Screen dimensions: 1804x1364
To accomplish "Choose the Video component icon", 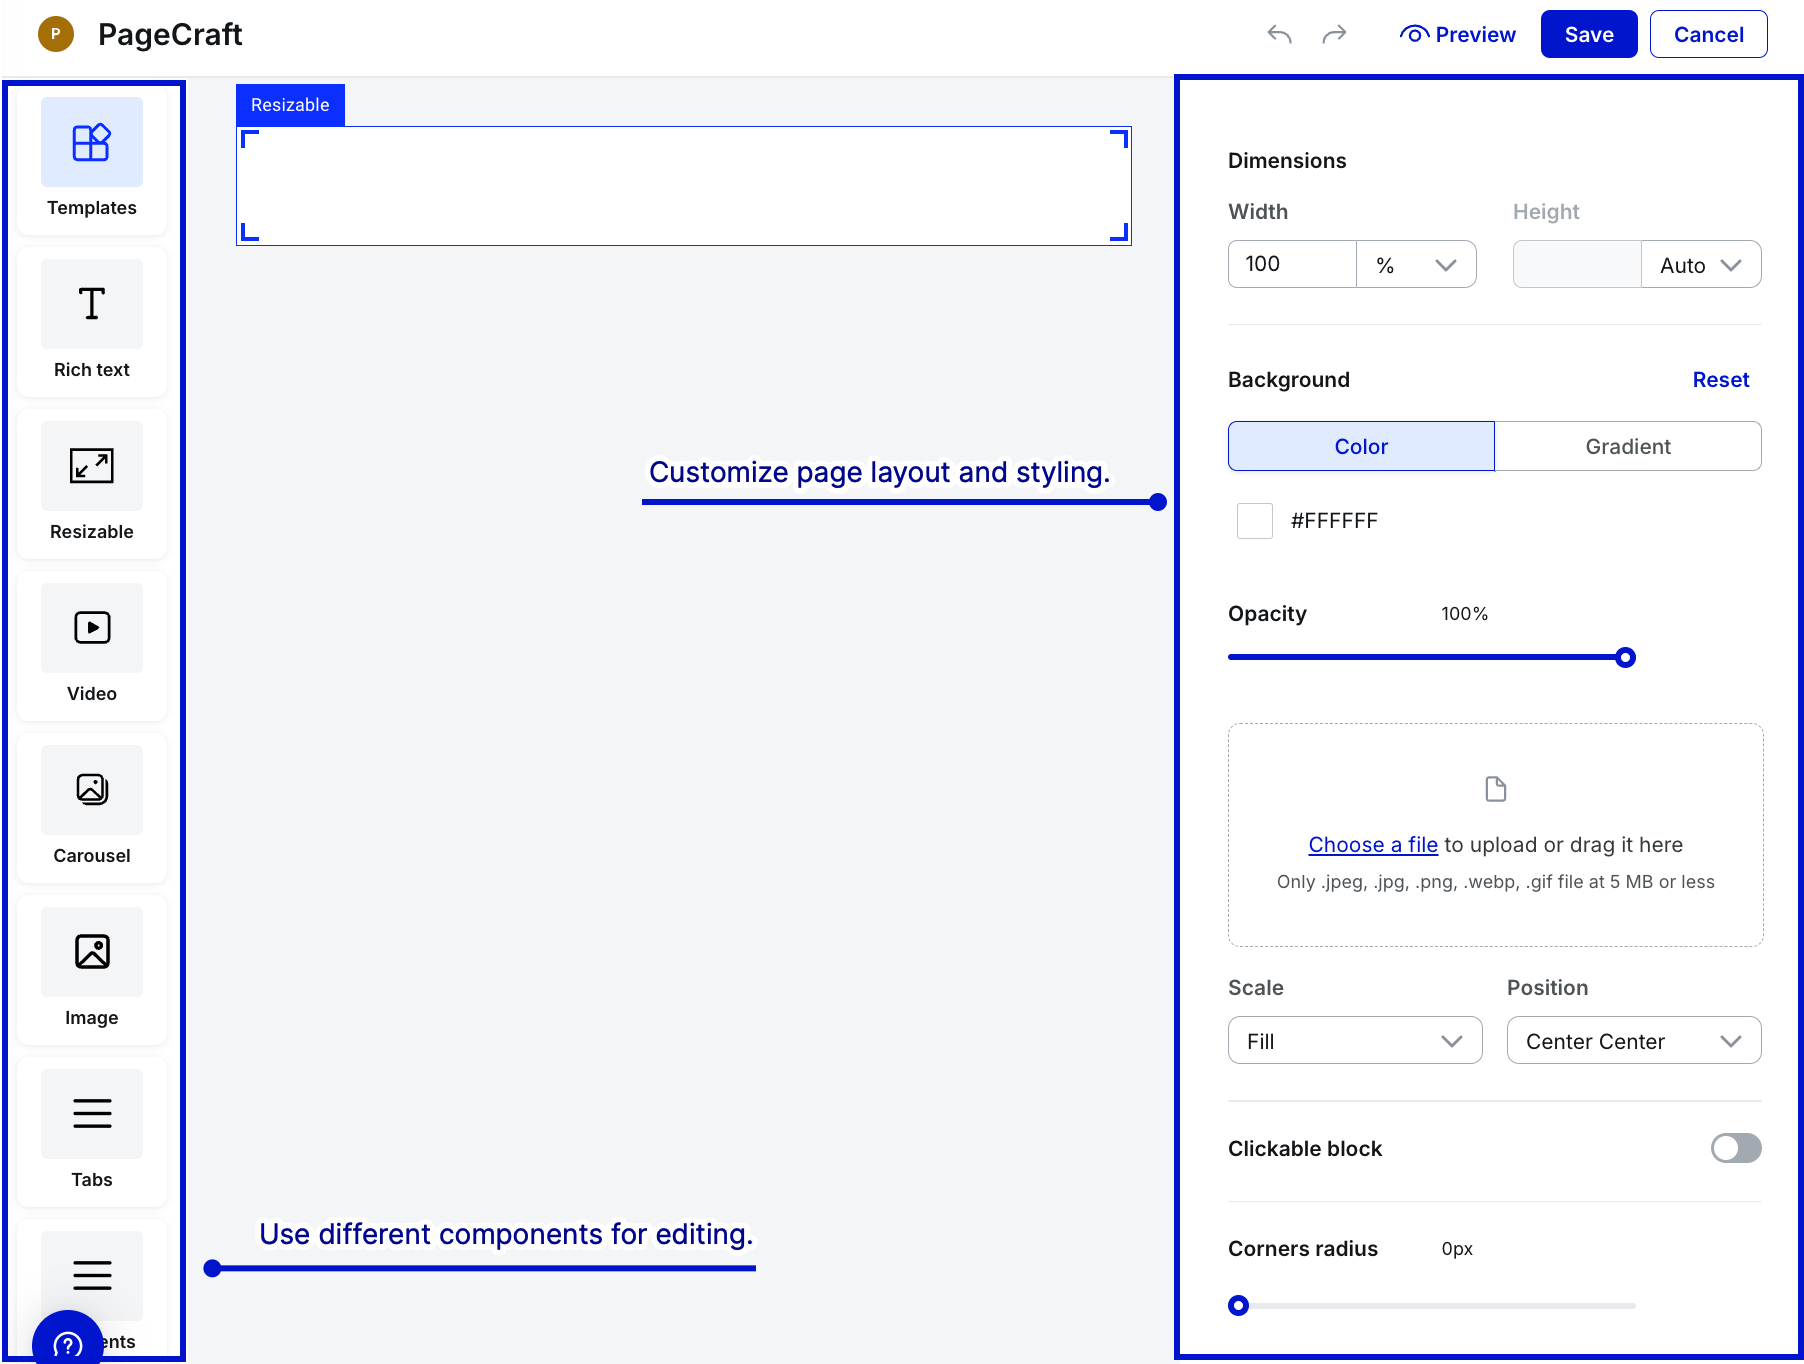I will (x=91, y=629).
